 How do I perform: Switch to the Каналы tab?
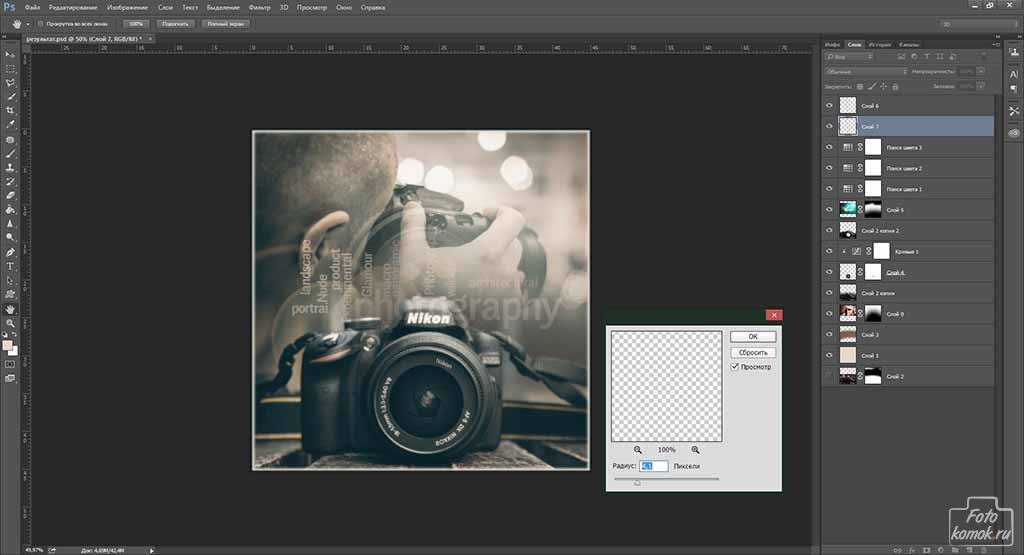pos(908,44)
